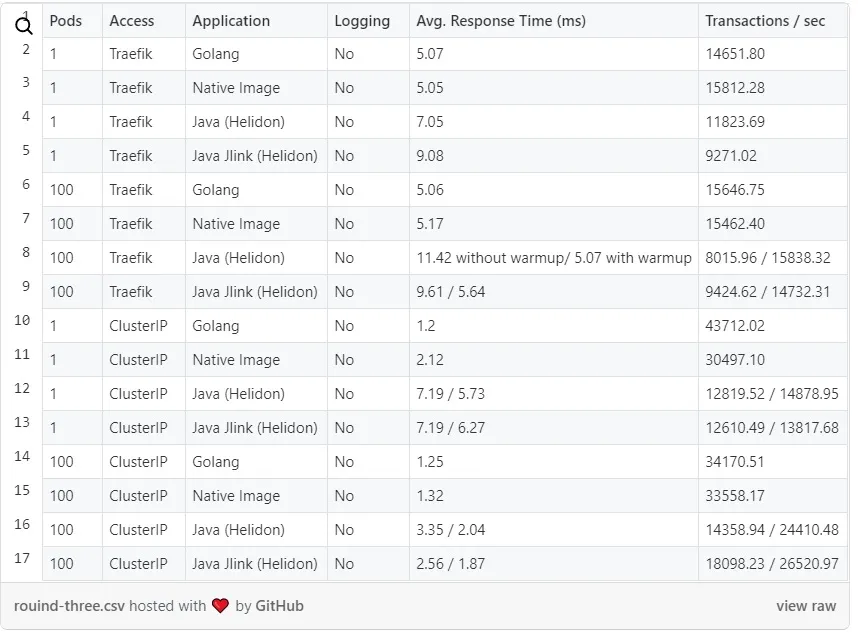Click the Application column header
The height and width of the screenshot is (640, 858).
[231, 20]
